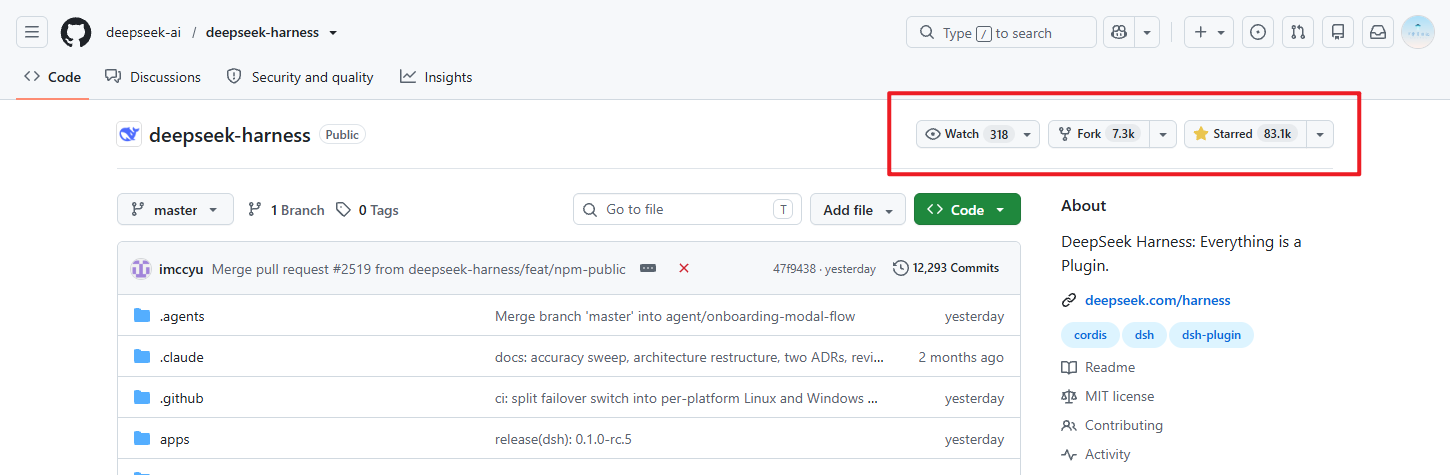The image size is (1450, 475).
Task: Open 'Merge branch master into agent/onboarding-modal-flow' commit
Action: pos(675,316)
